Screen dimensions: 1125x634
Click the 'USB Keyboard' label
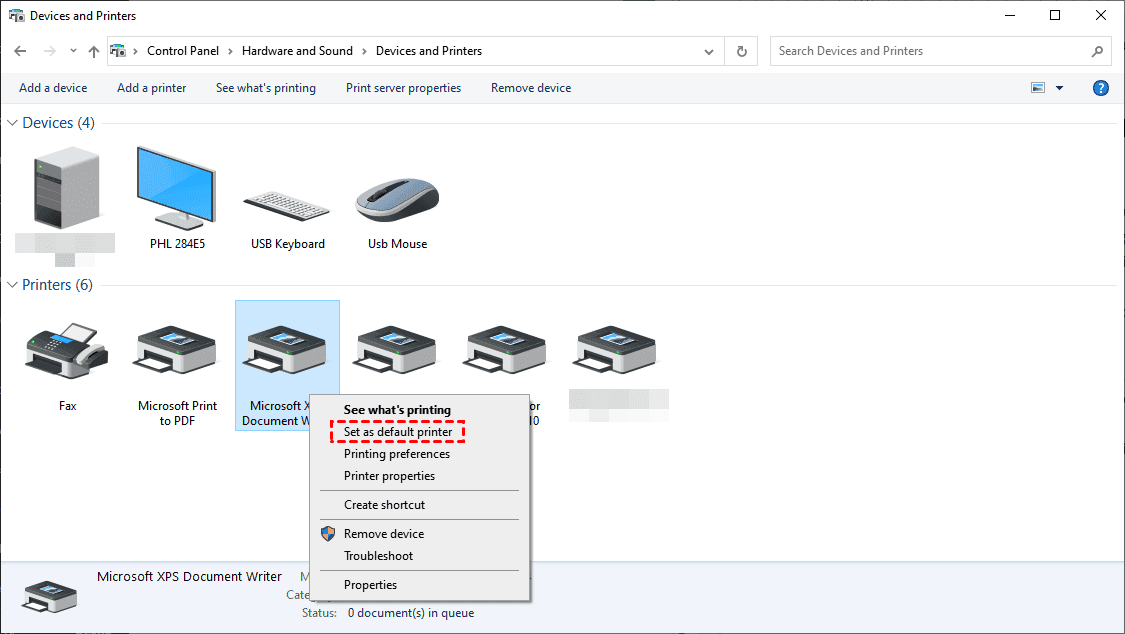point(288,244)
